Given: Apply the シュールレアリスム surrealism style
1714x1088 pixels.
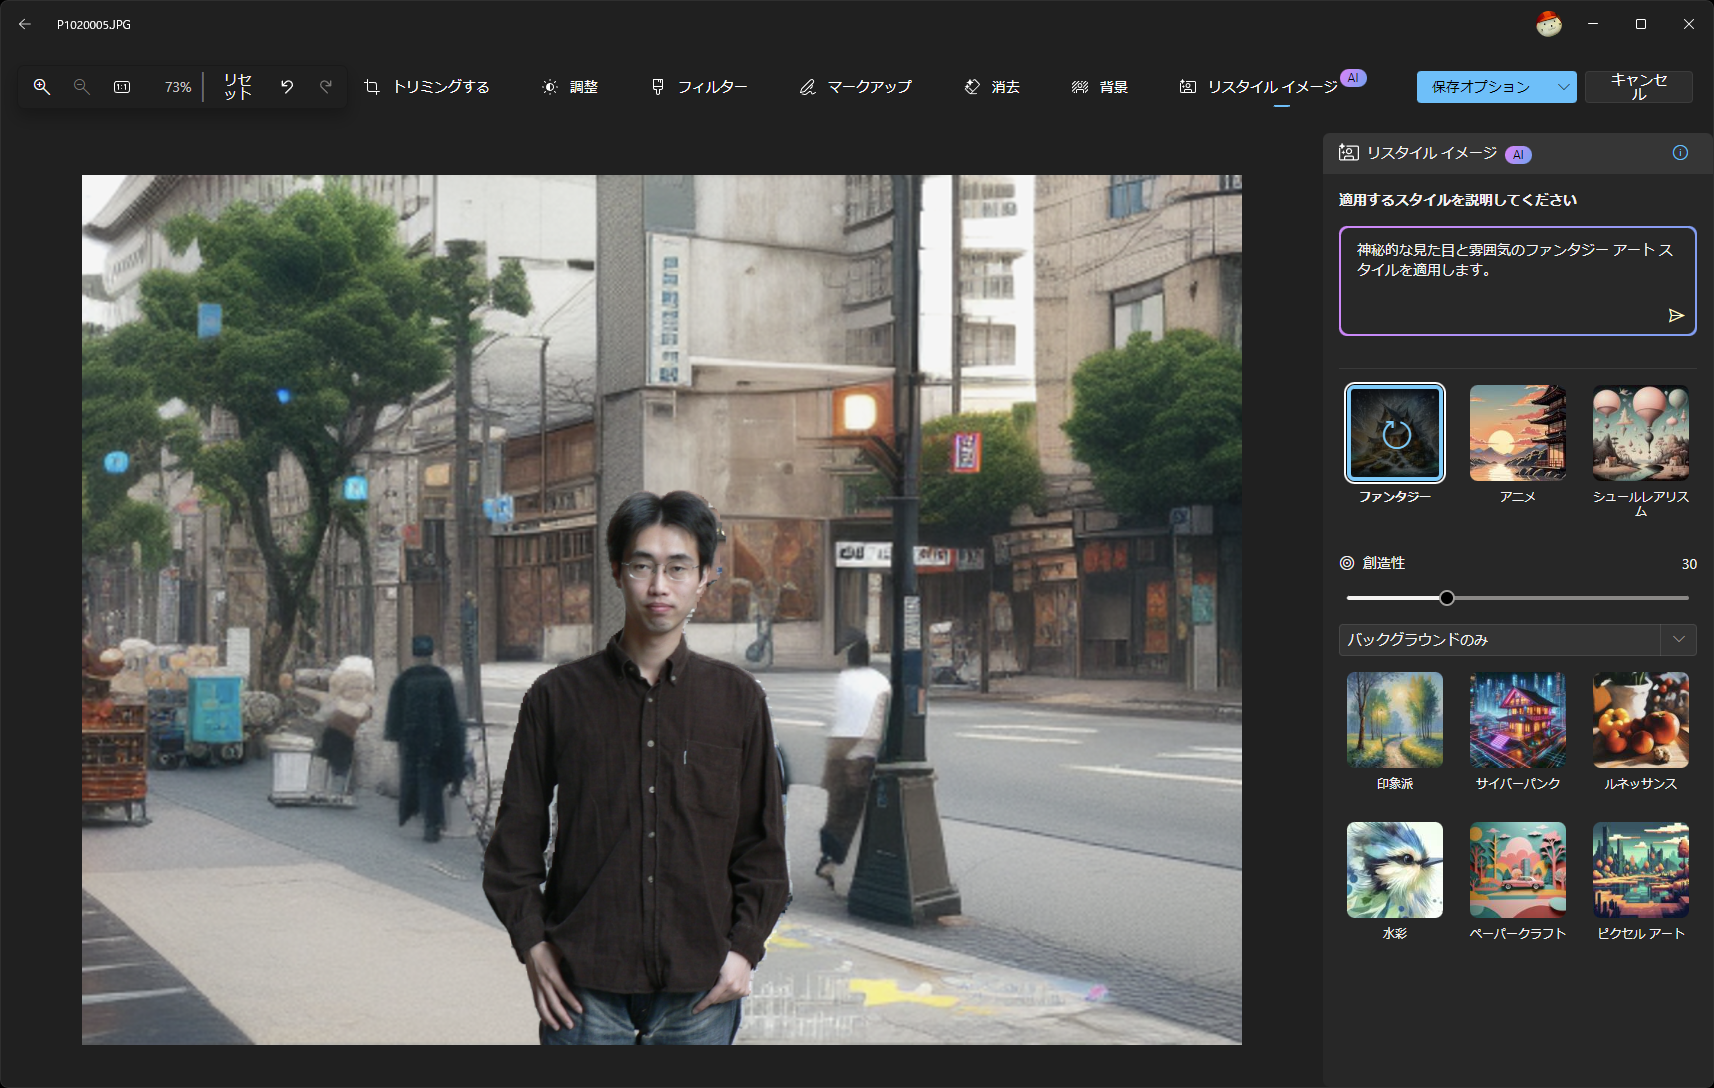Looking at the screenshot, I should click(1641, 433).
